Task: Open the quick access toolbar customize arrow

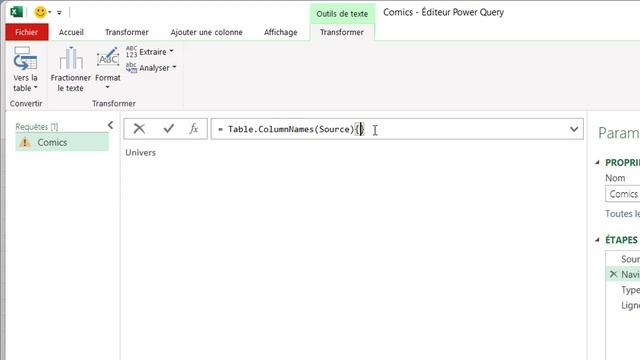Action: [60, 13]
